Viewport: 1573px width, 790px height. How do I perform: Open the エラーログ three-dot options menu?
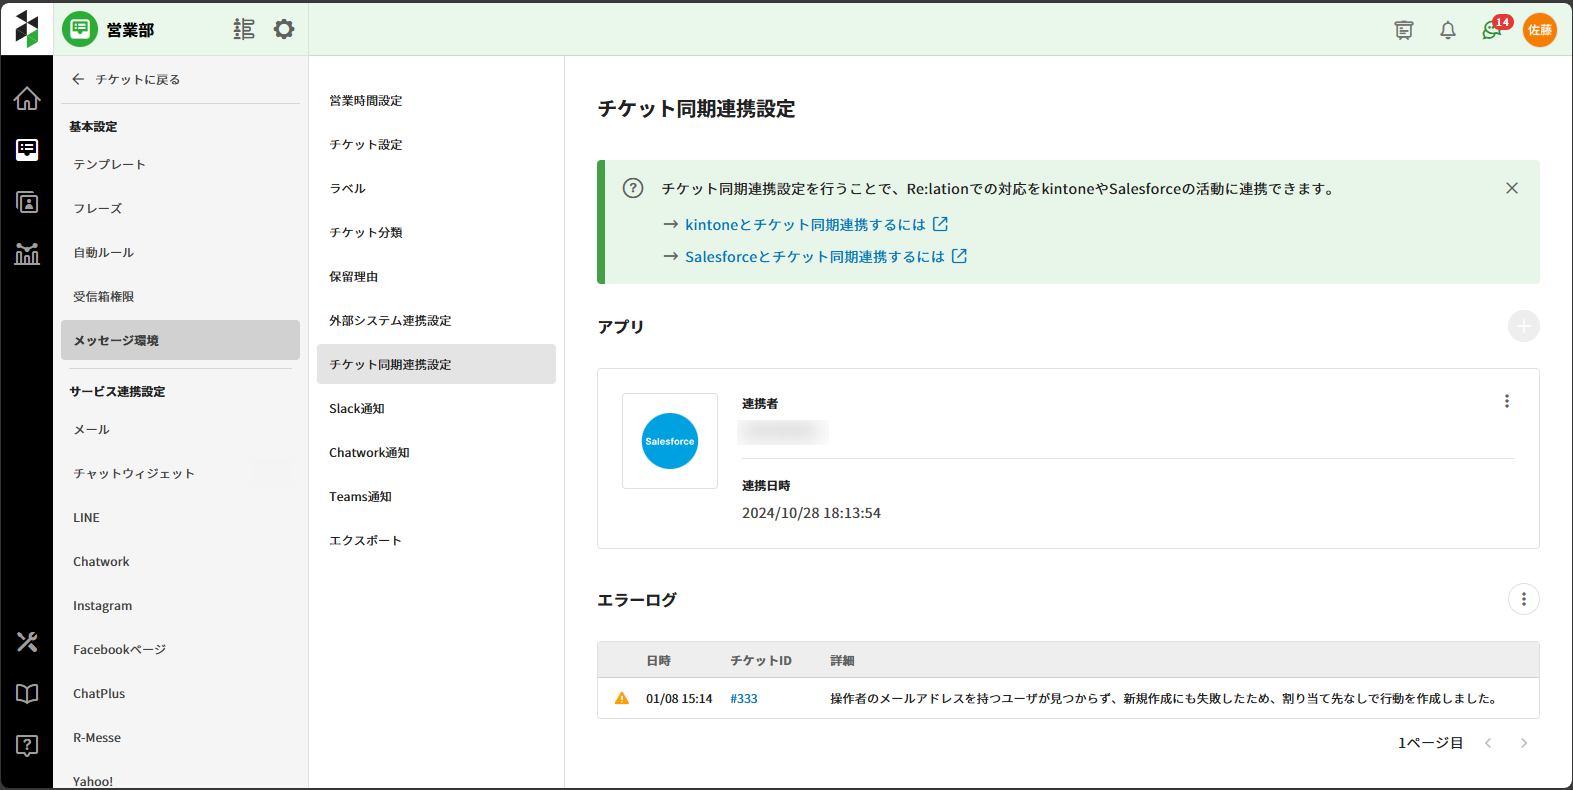click(1523, 599)
